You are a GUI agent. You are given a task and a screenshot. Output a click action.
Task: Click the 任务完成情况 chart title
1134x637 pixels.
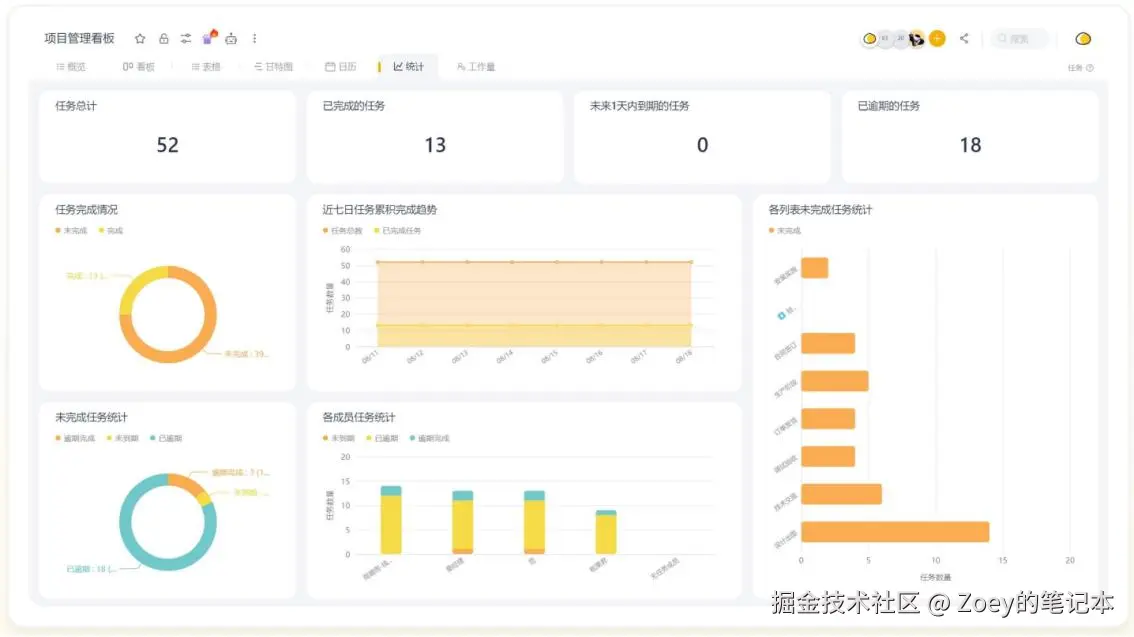(x=86, y=210)
